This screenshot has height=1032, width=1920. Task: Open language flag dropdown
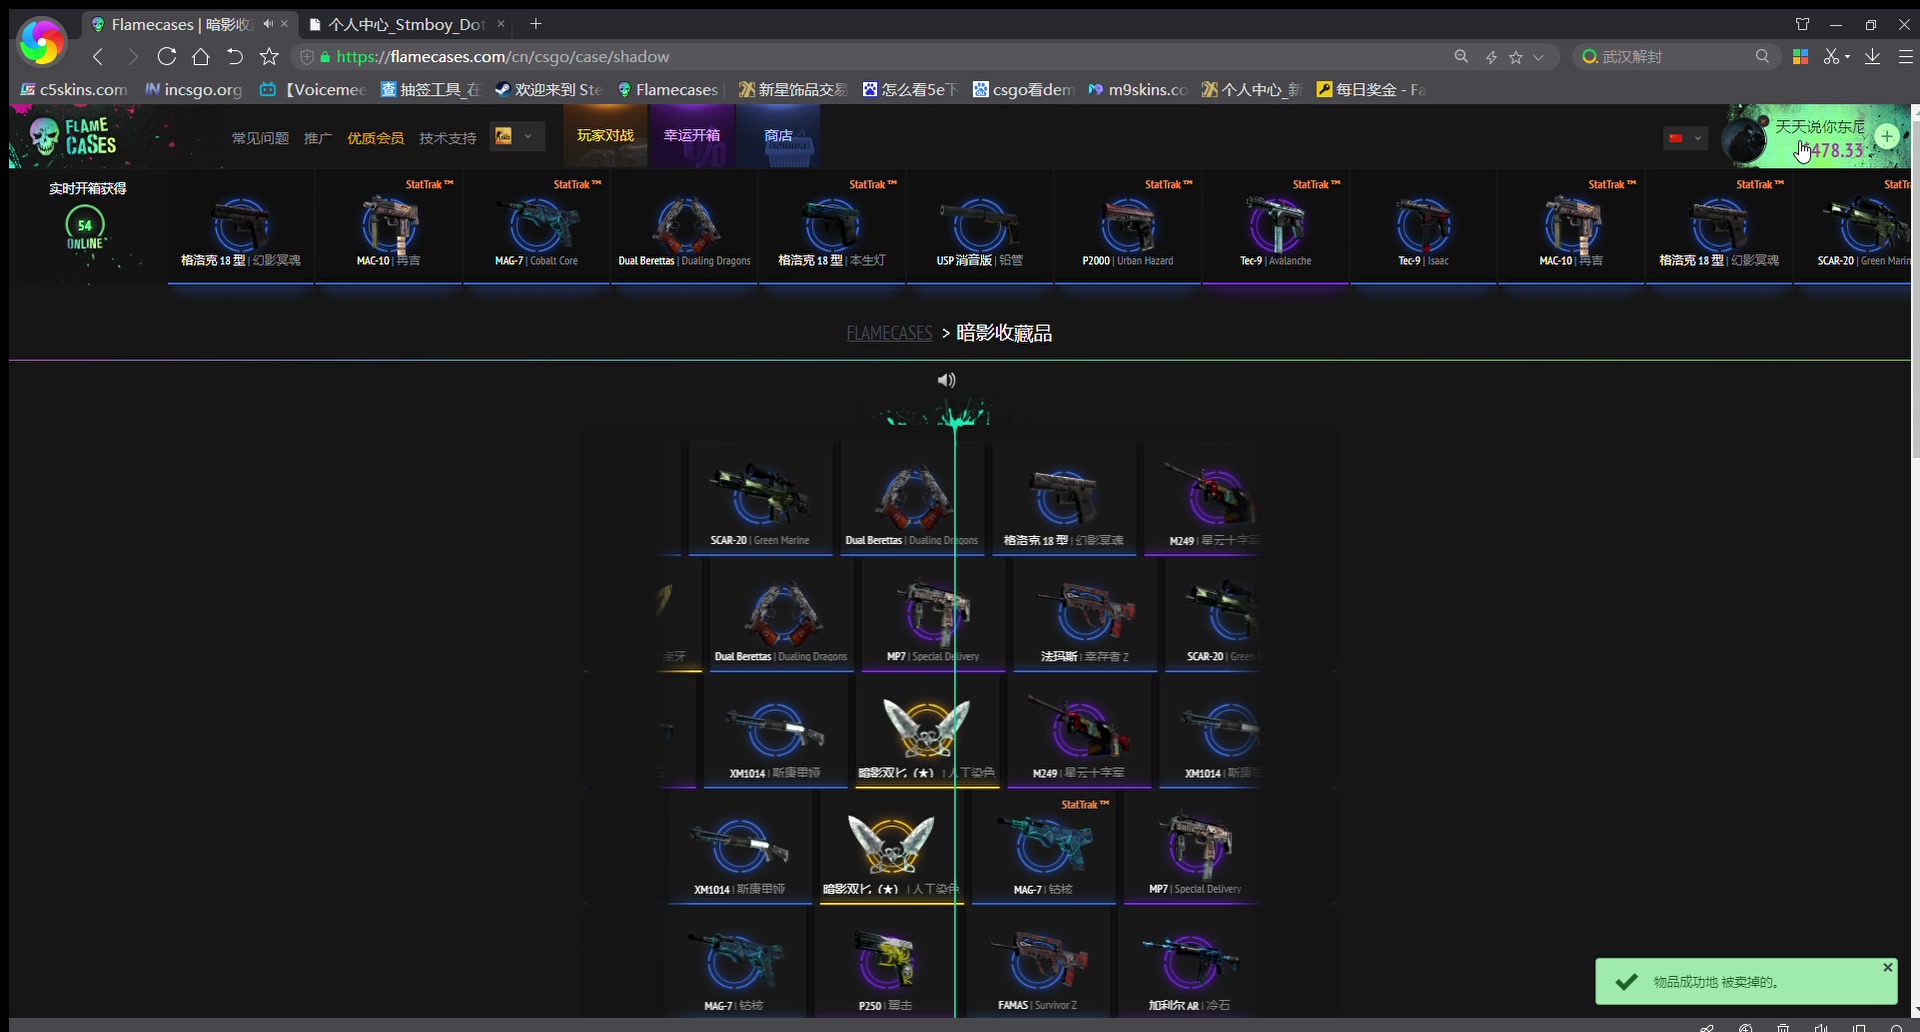pyautogui.click(x=1685, y=138)
